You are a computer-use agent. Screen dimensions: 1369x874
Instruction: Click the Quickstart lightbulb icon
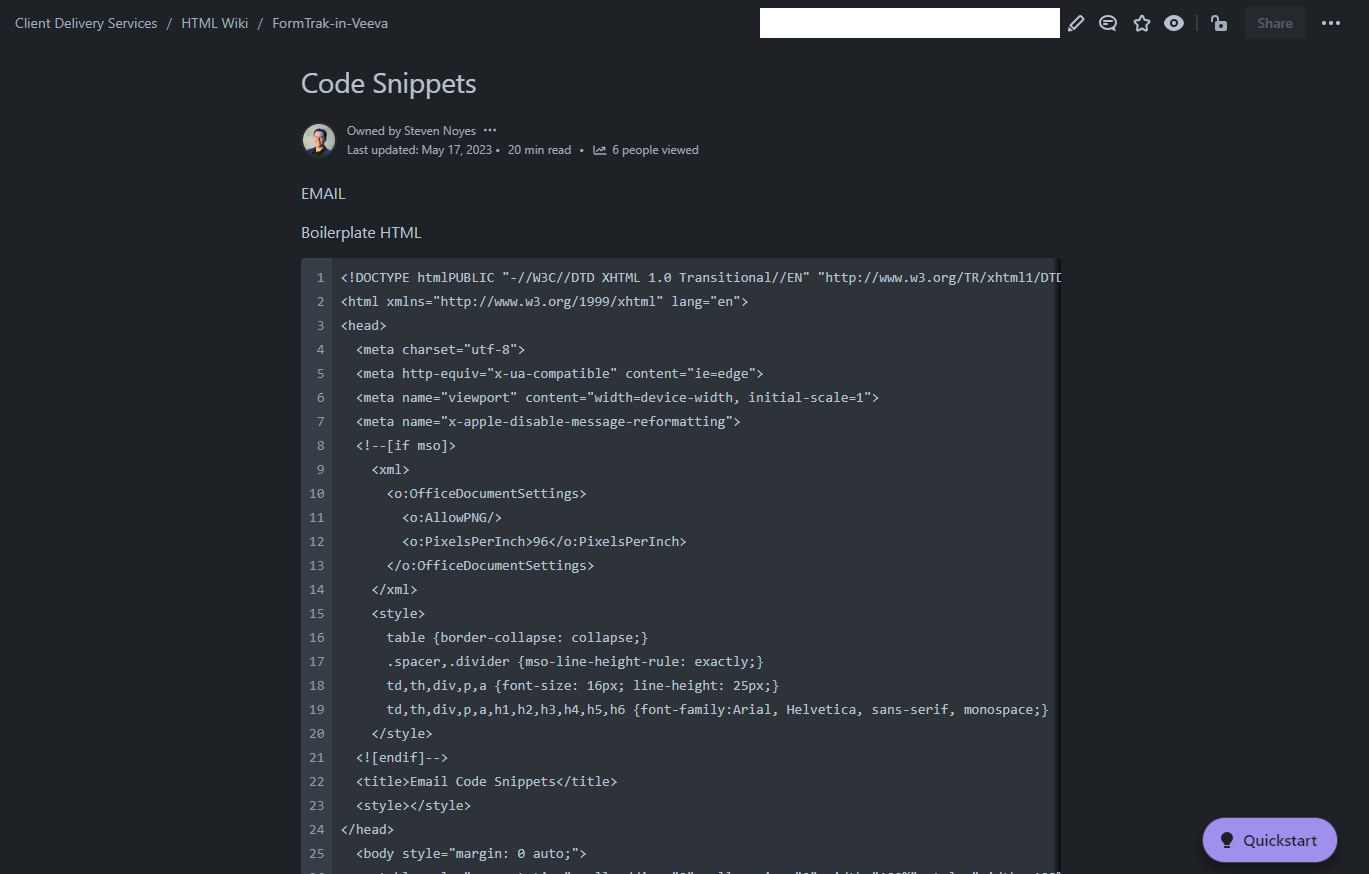(x=1227, y=840)
